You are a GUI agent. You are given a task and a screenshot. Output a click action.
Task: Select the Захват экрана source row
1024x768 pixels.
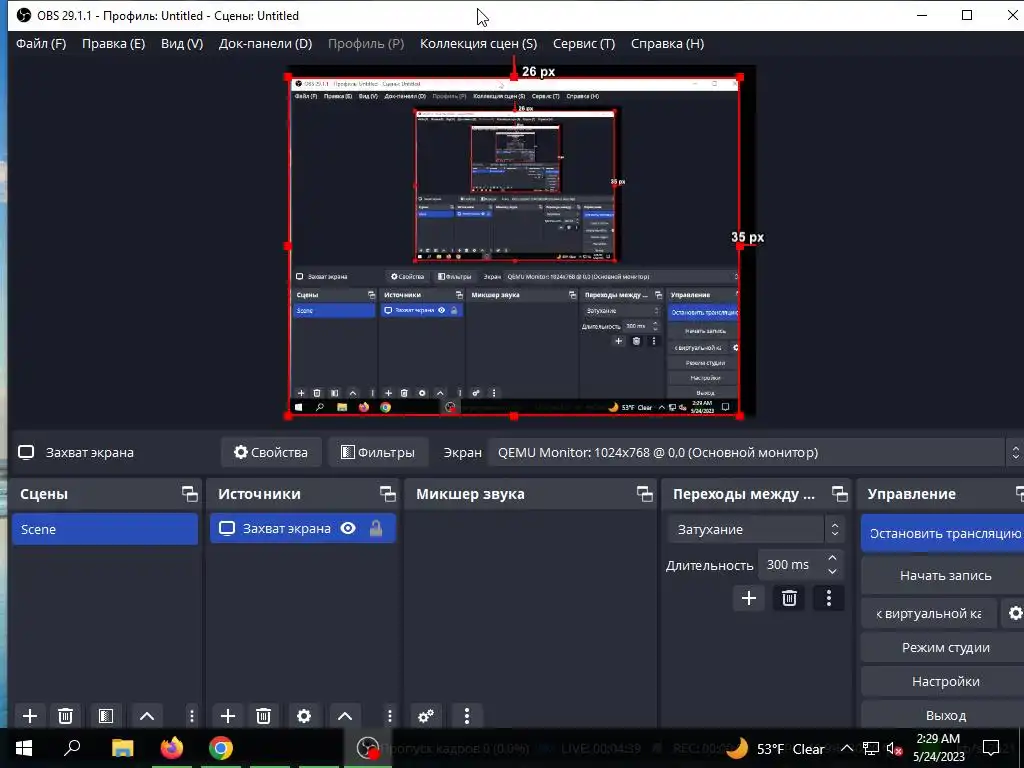click(x=303, y=528)
